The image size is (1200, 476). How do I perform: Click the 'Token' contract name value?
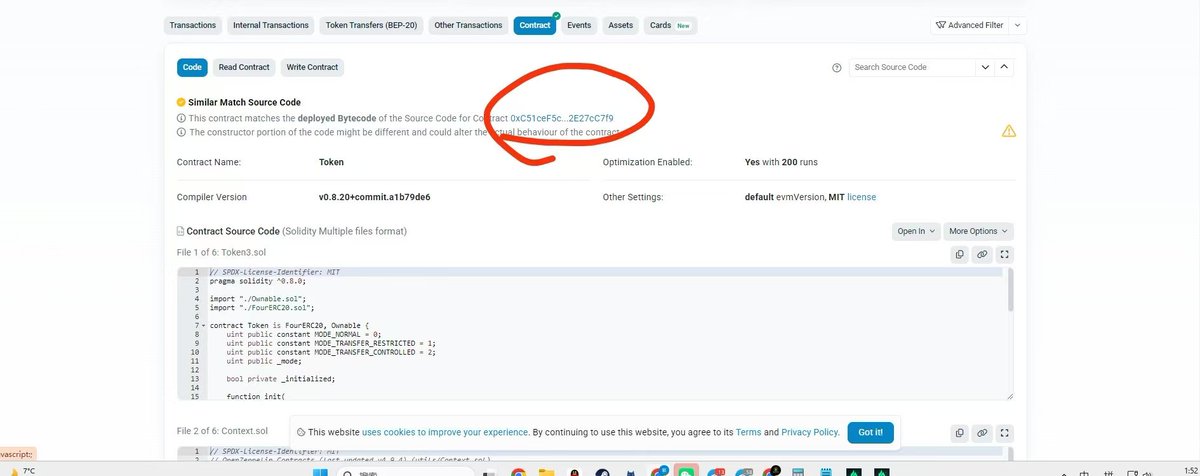click(331, 161)
